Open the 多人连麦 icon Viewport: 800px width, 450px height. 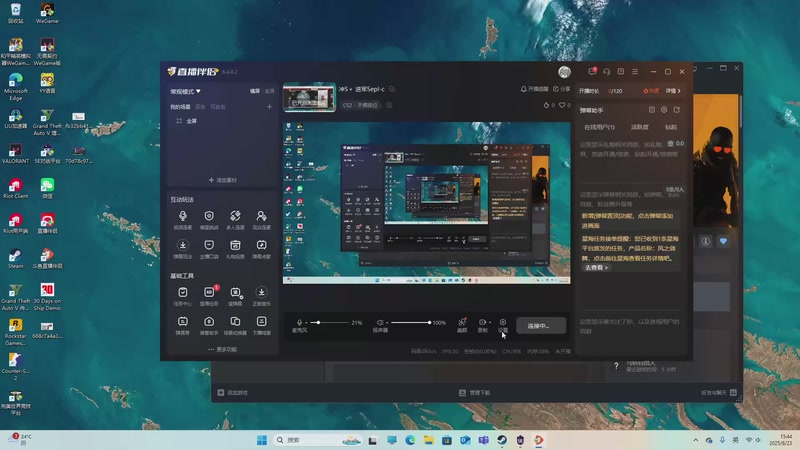pyautogui.click(x=235, y=216)
